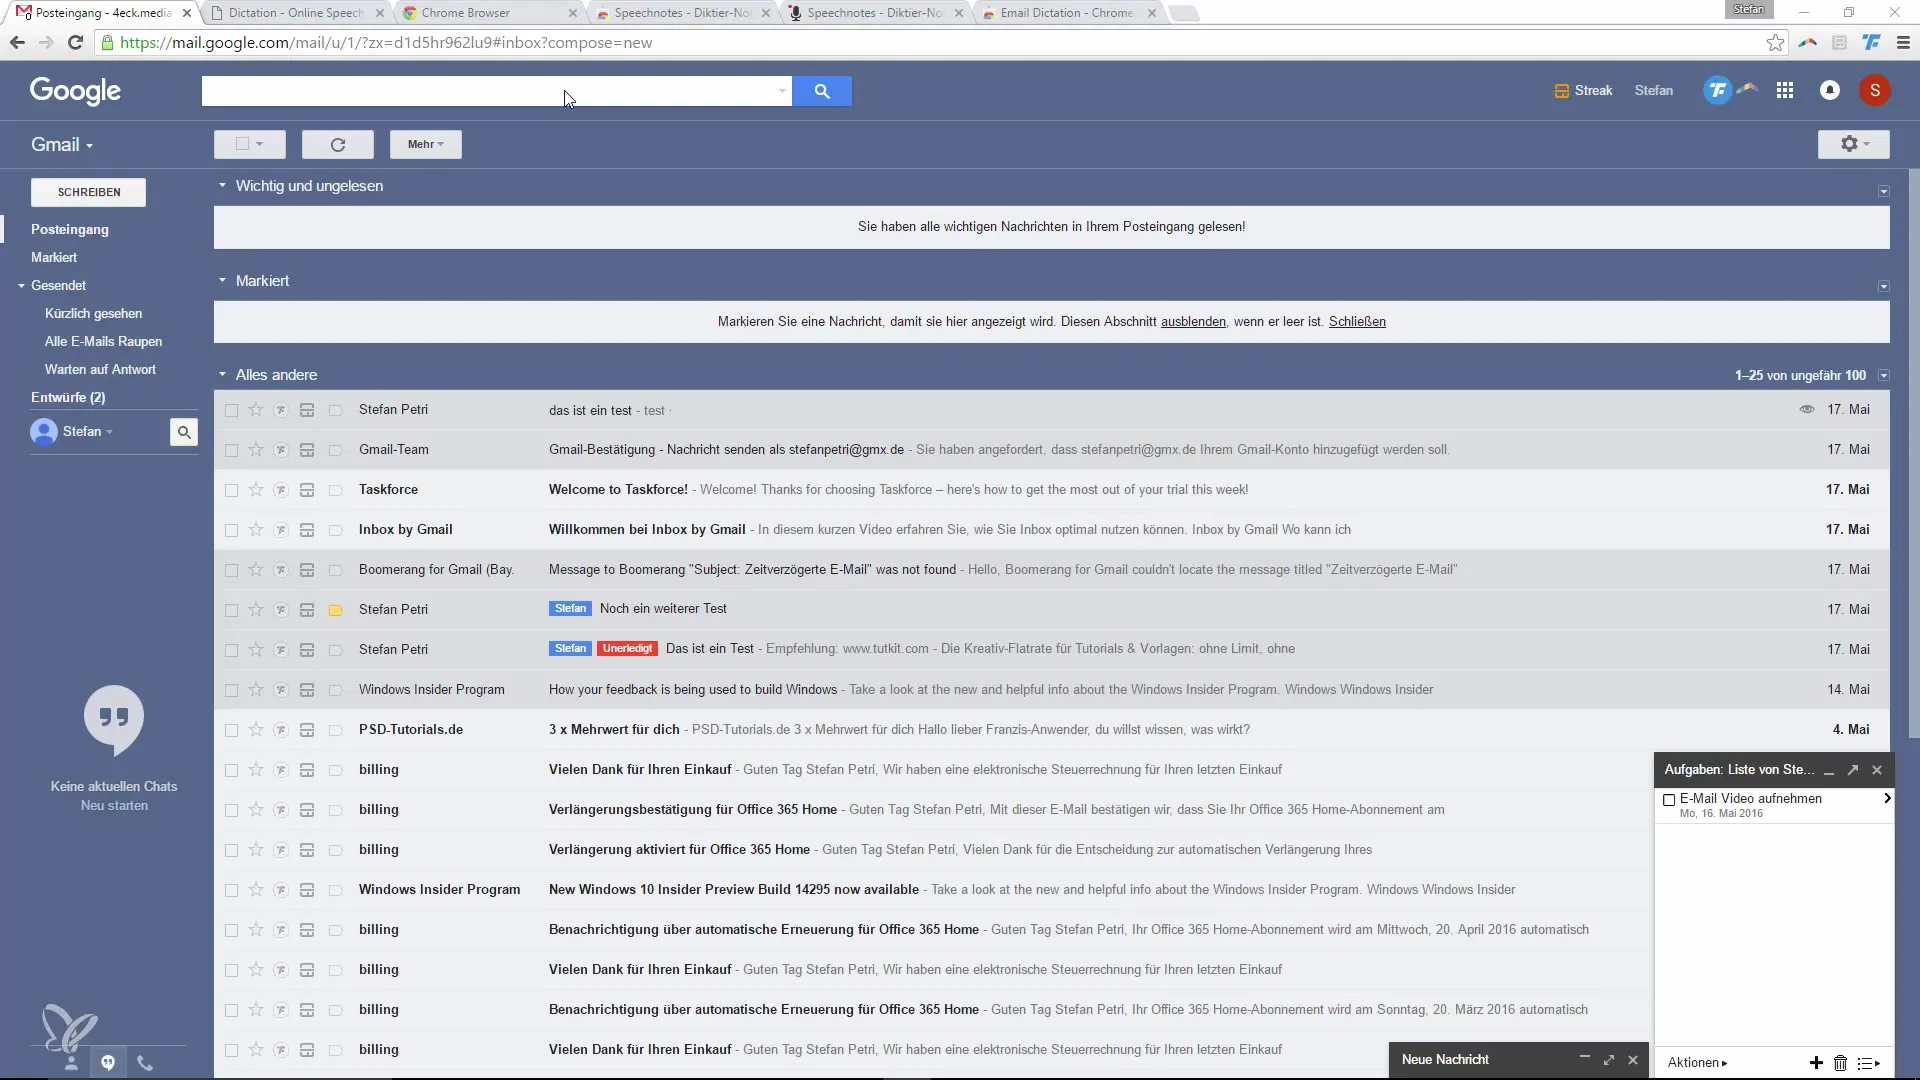Add new task with plus icon
This screenshot has height=1080, width=1920.
point(1816,1063)
